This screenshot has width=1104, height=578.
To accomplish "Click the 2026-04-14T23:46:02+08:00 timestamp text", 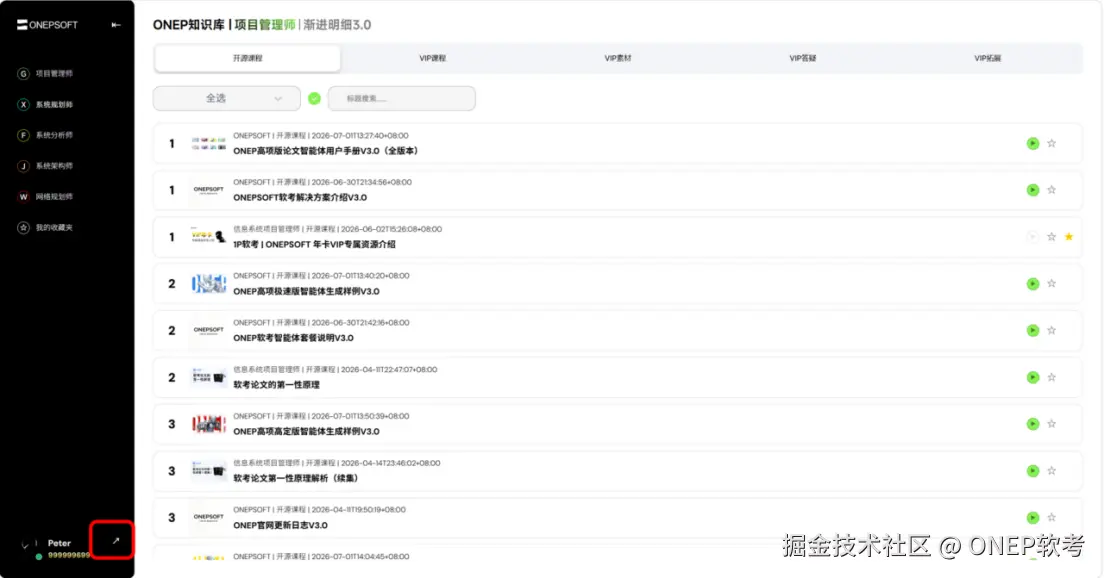I will point(391,463).
